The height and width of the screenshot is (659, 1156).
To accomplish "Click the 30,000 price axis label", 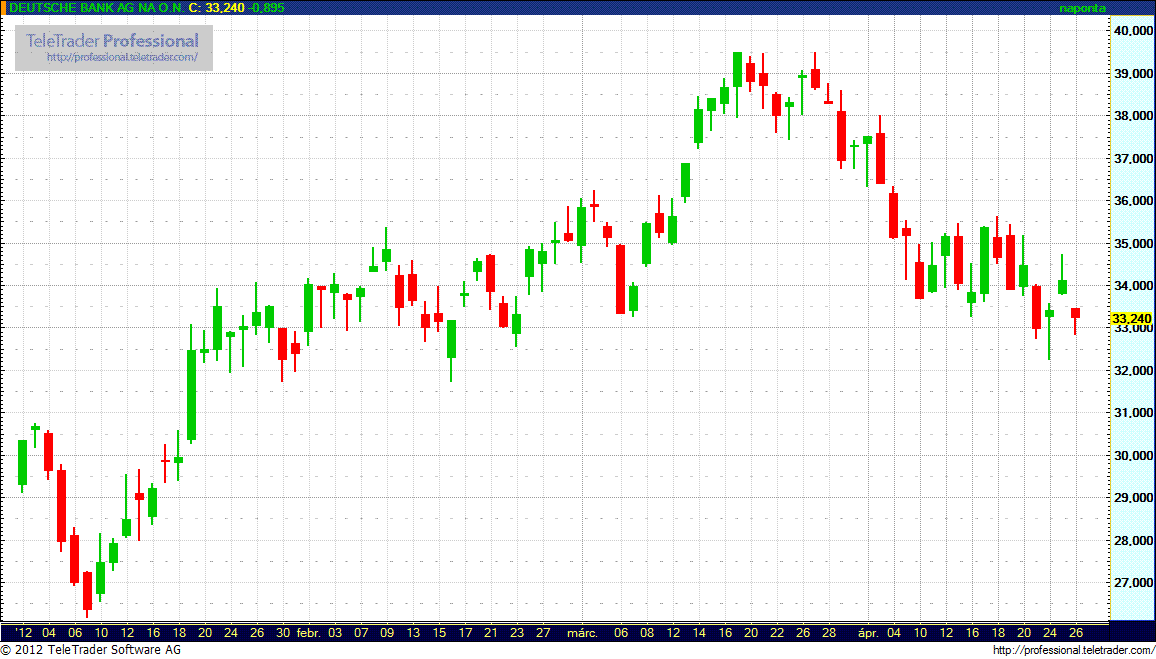I will point(1132,456).
